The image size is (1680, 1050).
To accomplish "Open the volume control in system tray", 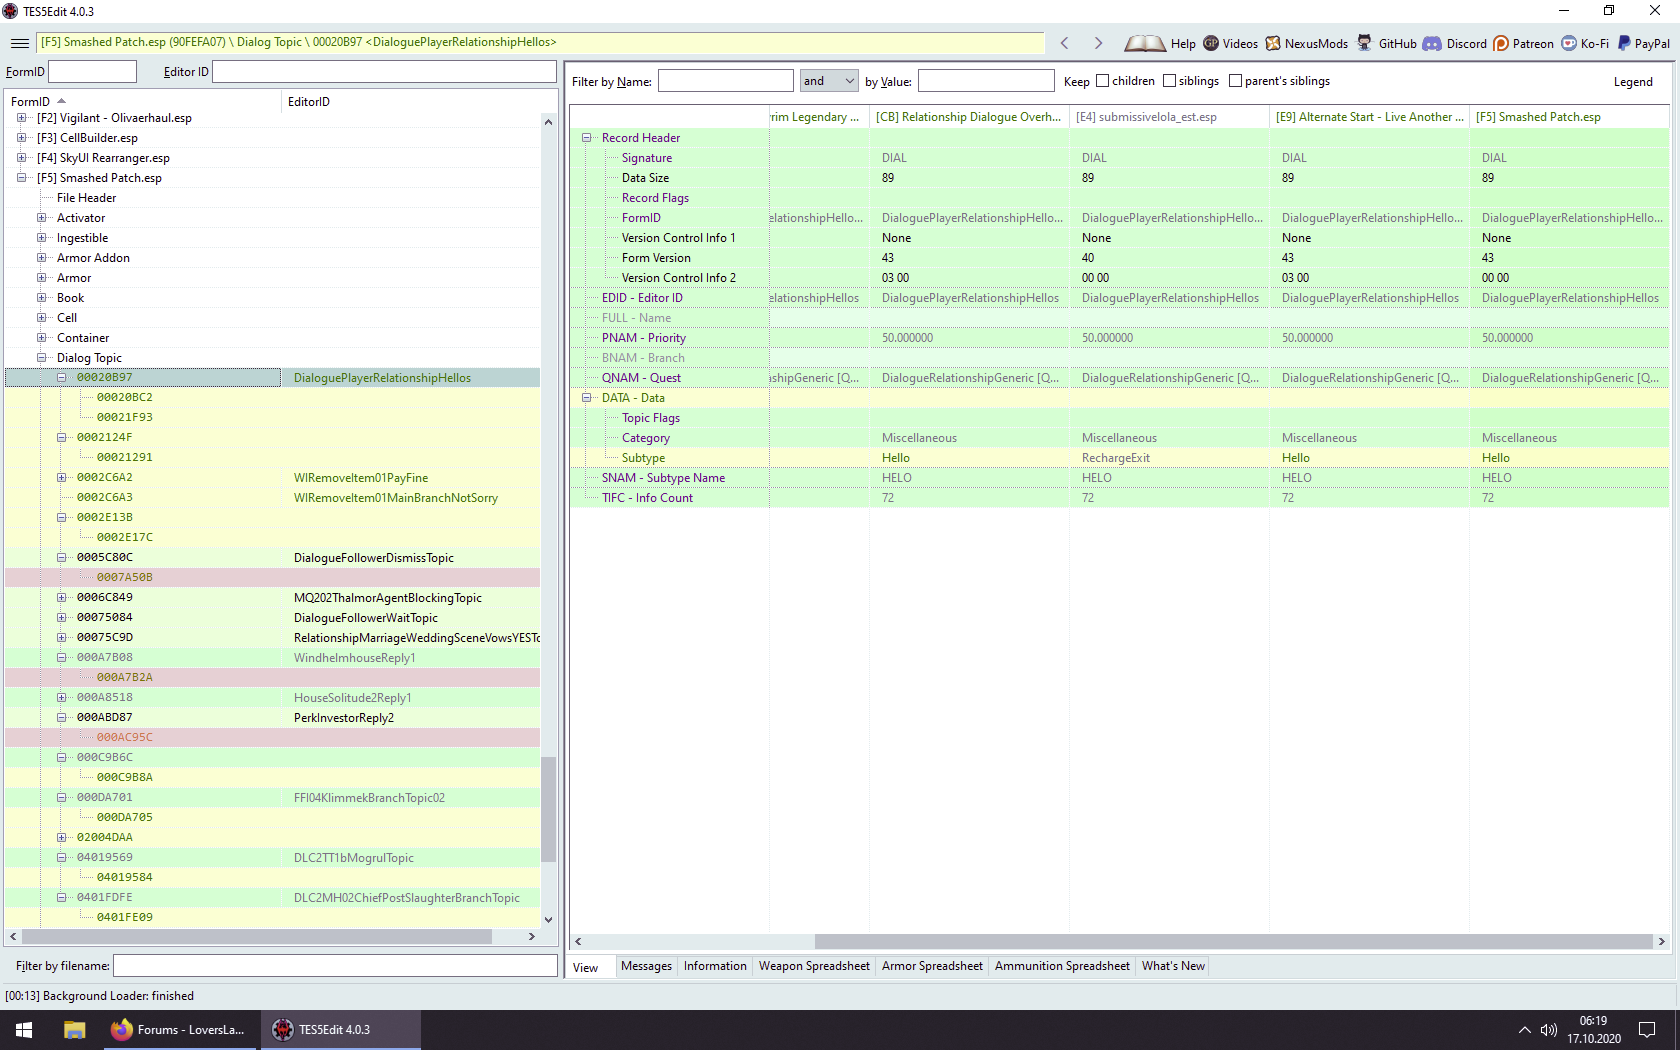I will [x=1549, y=1030].
